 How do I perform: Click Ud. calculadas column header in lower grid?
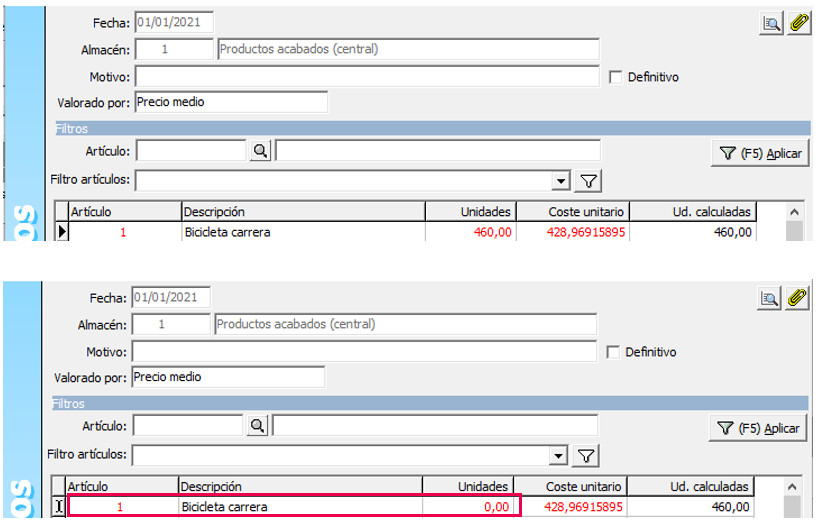(690, 487)
